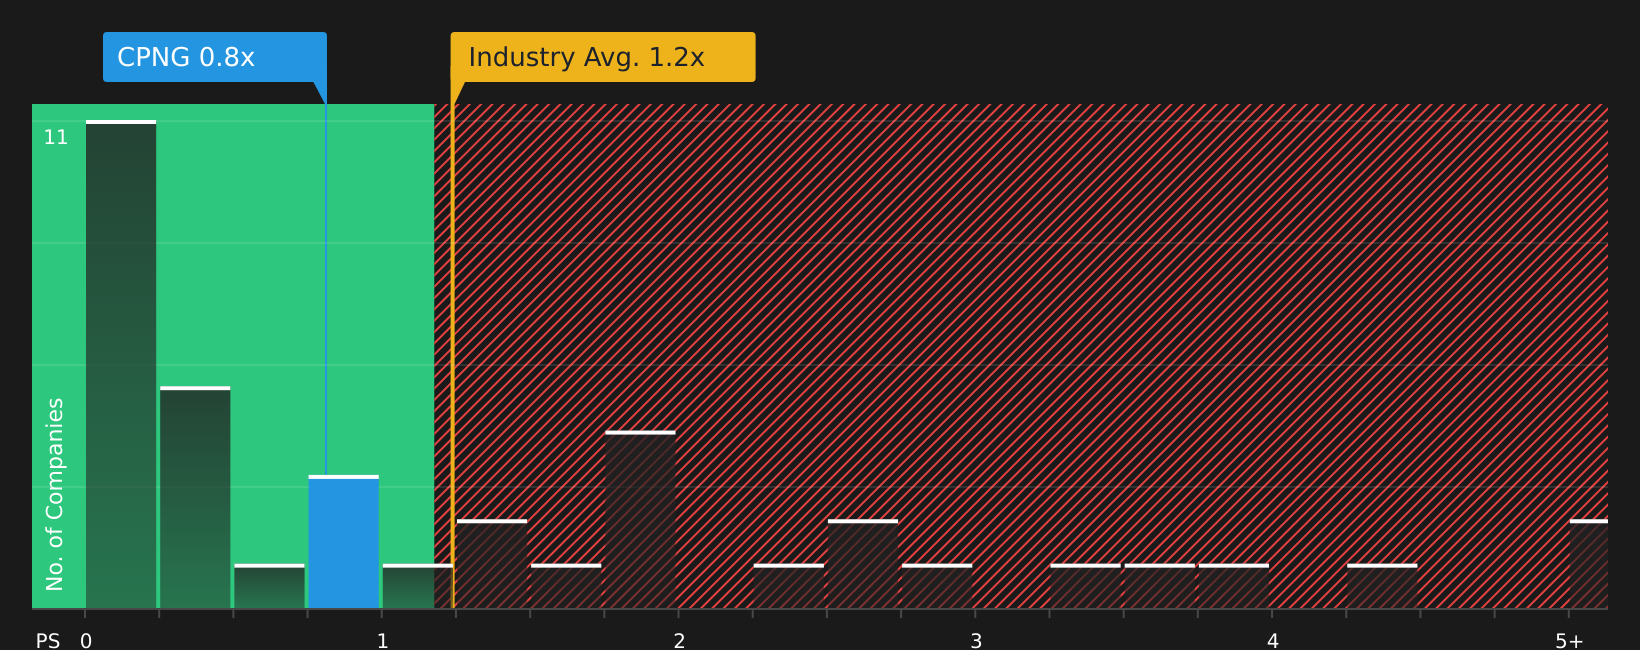This screenshot has width=1640, height=650.
Task: Select the blue CPNG histogram bar
Action: point(344,542)
